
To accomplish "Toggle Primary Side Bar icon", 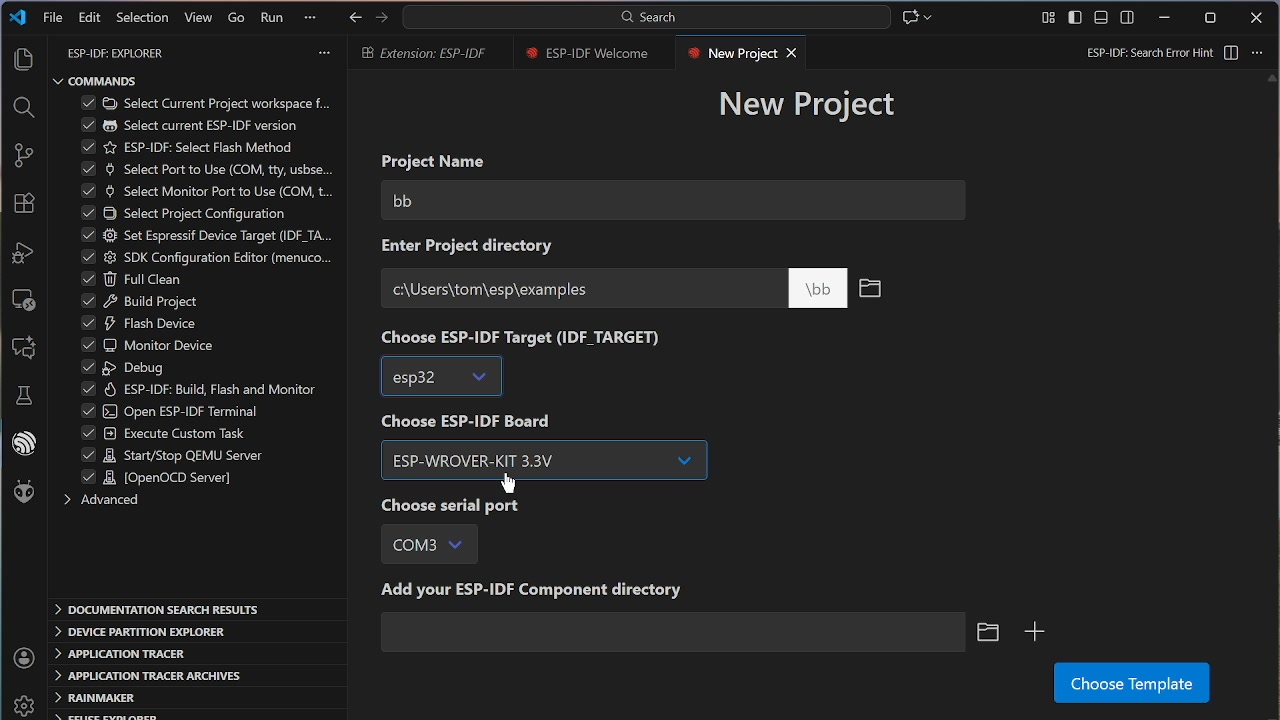I will pos(1075,17).
